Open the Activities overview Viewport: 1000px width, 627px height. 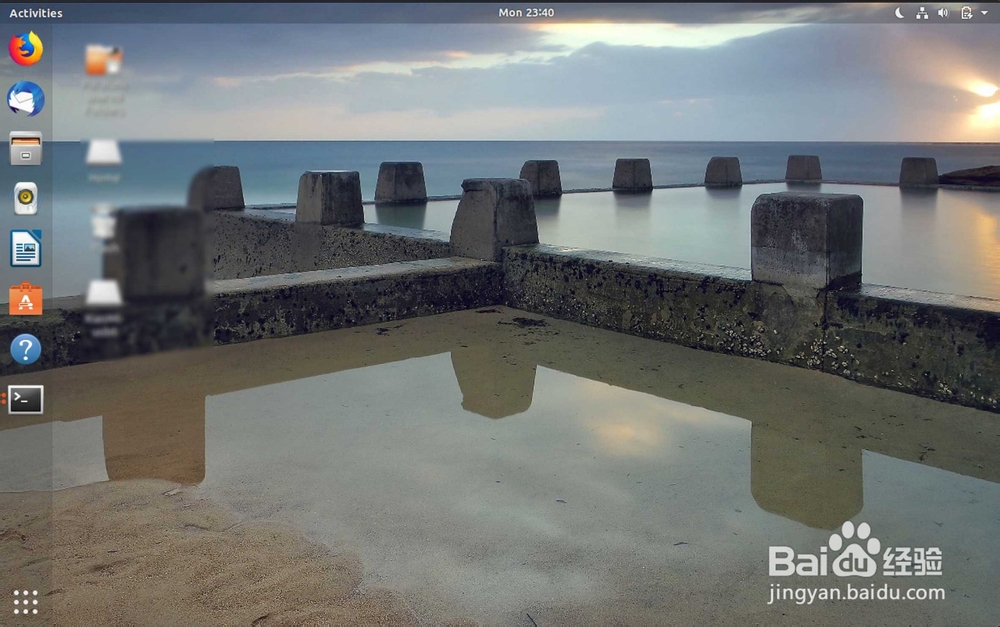tap(36, 13)
